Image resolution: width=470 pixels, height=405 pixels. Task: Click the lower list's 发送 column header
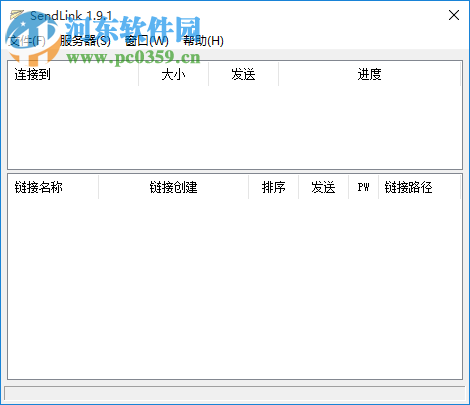tap(323, 187)
